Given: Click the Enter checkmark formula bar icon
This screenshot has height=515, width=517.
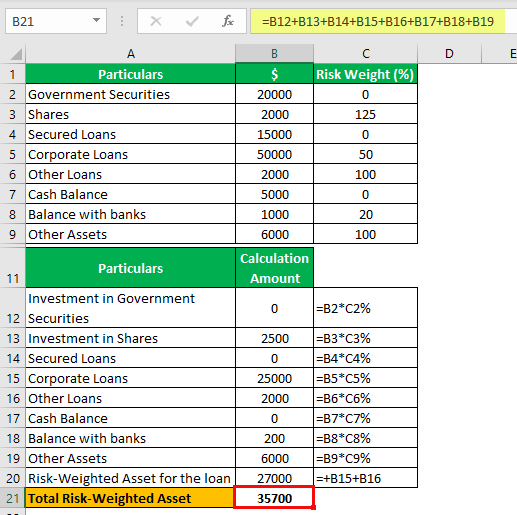Looking at the screenshot, I should coord(192,22).
